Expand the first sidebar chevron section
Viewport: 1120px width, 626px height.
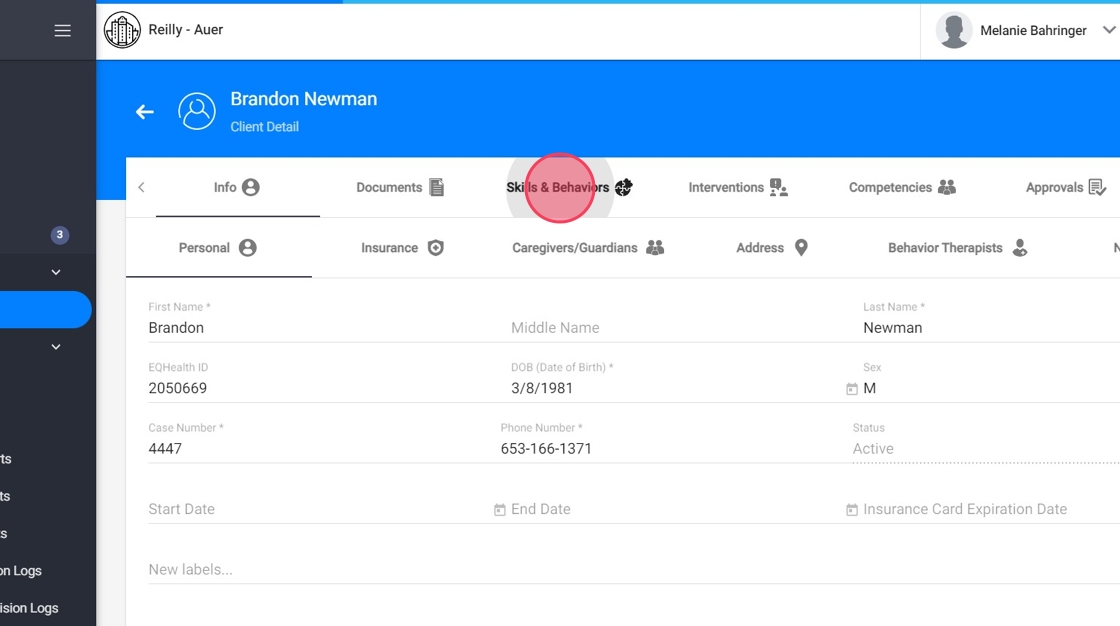click(56, 272)
